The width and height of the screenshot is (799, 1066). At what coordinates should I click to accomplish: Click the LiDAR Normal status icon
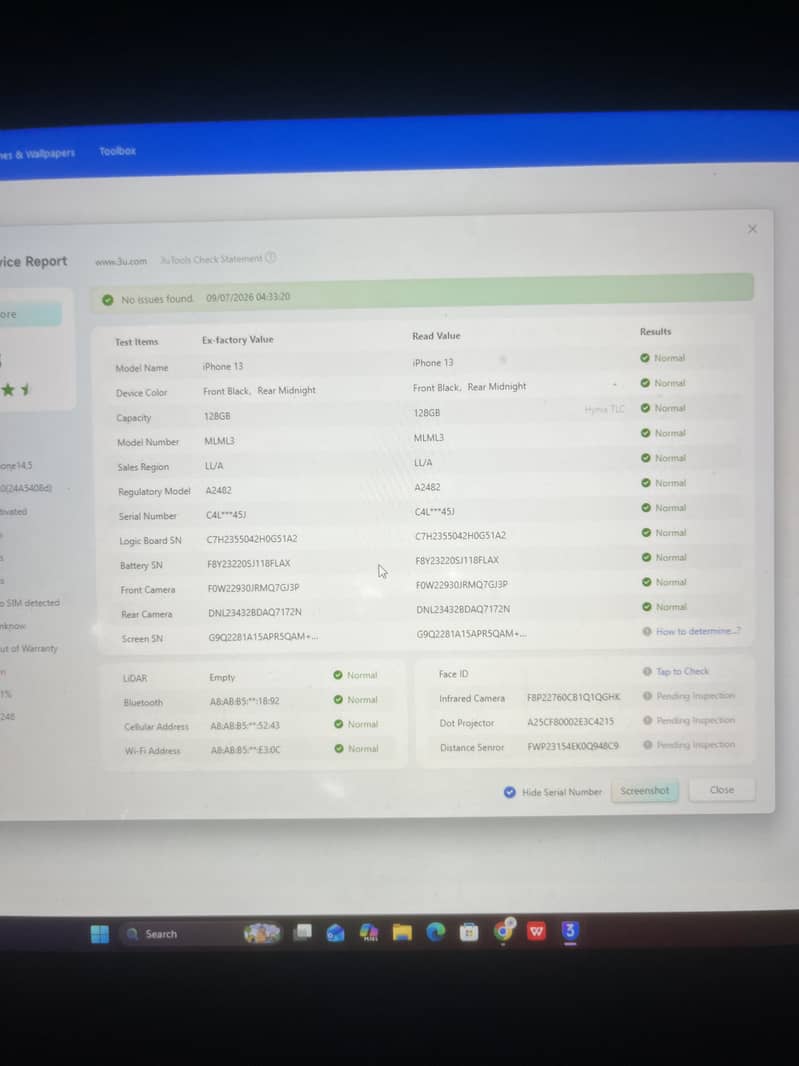click(x=338, y=675)
